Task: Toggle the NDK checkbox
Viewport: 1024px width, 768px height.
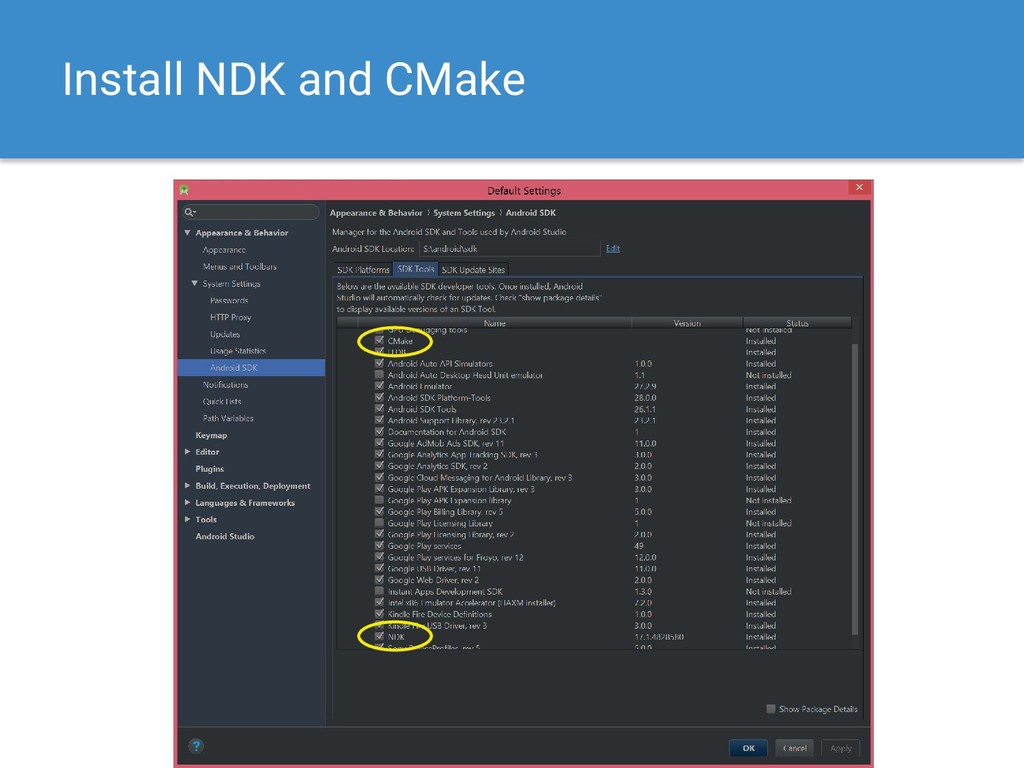Action: point(379,636)
